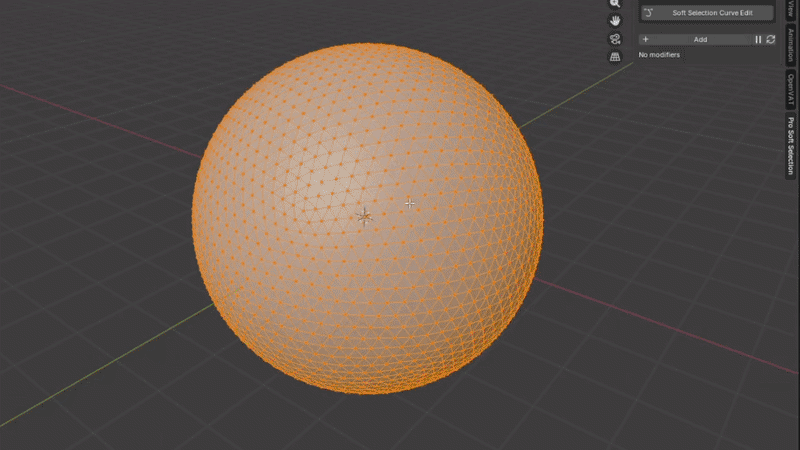Click the refresh arrows icon
This screenshot has width=800, height=450.
tap(770, 39)
